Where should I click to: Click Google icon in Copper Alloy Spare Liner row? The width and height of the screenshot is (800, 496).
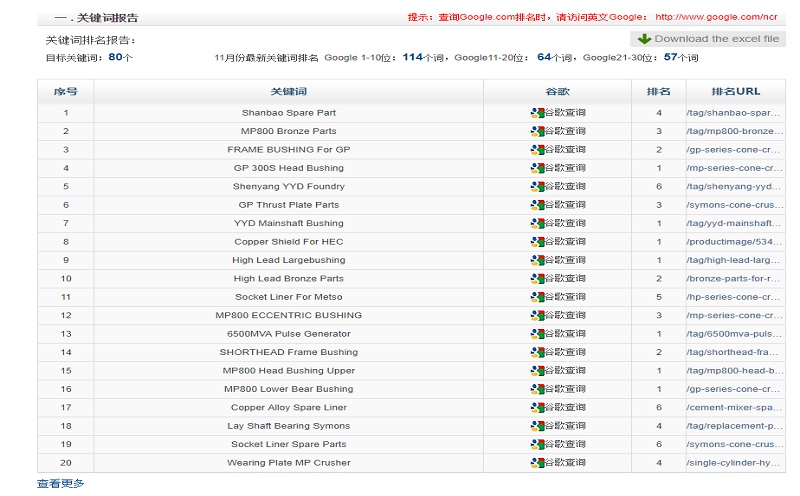tap(537, 407)
